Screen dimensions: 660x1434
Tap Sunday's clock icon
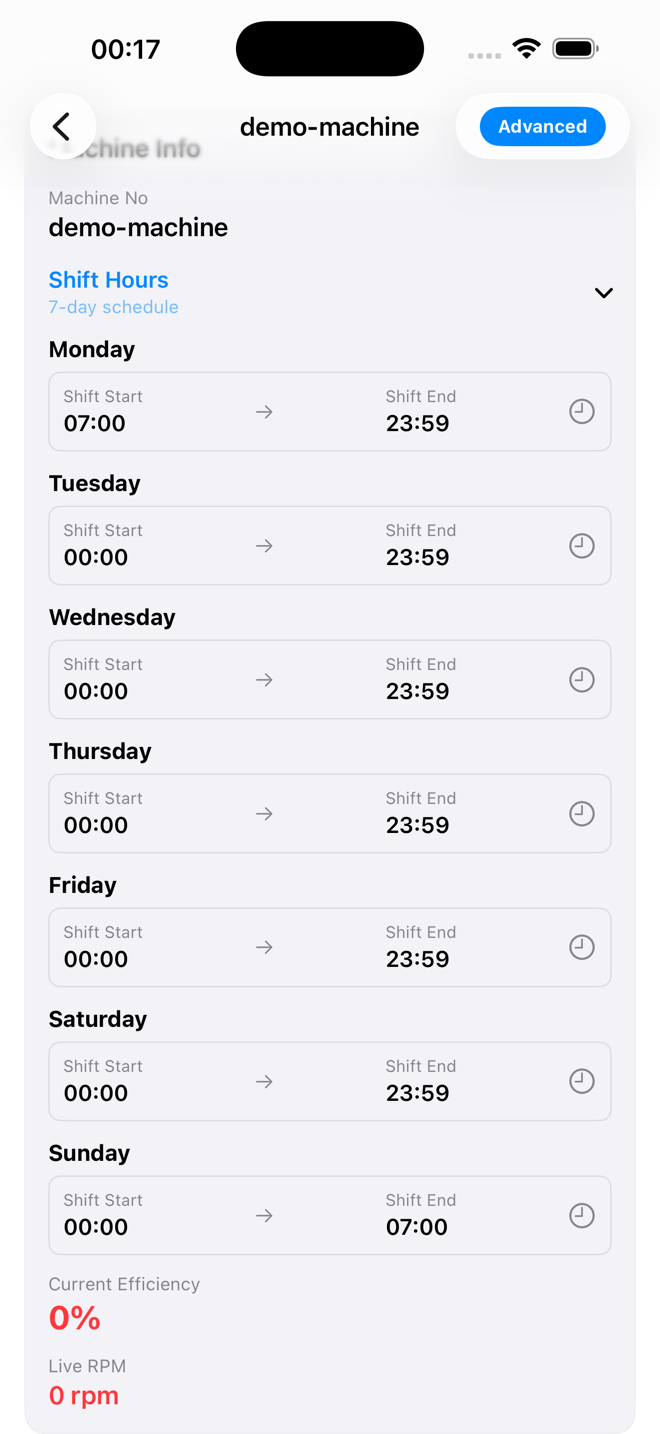pos(582,1215)
